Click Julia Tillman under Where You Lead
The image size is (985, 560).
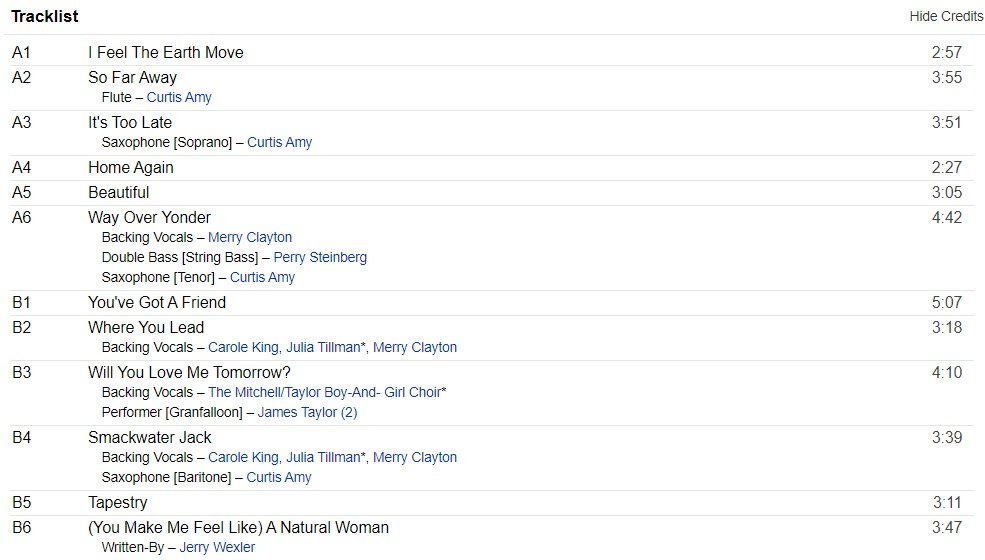pos(324,347)
